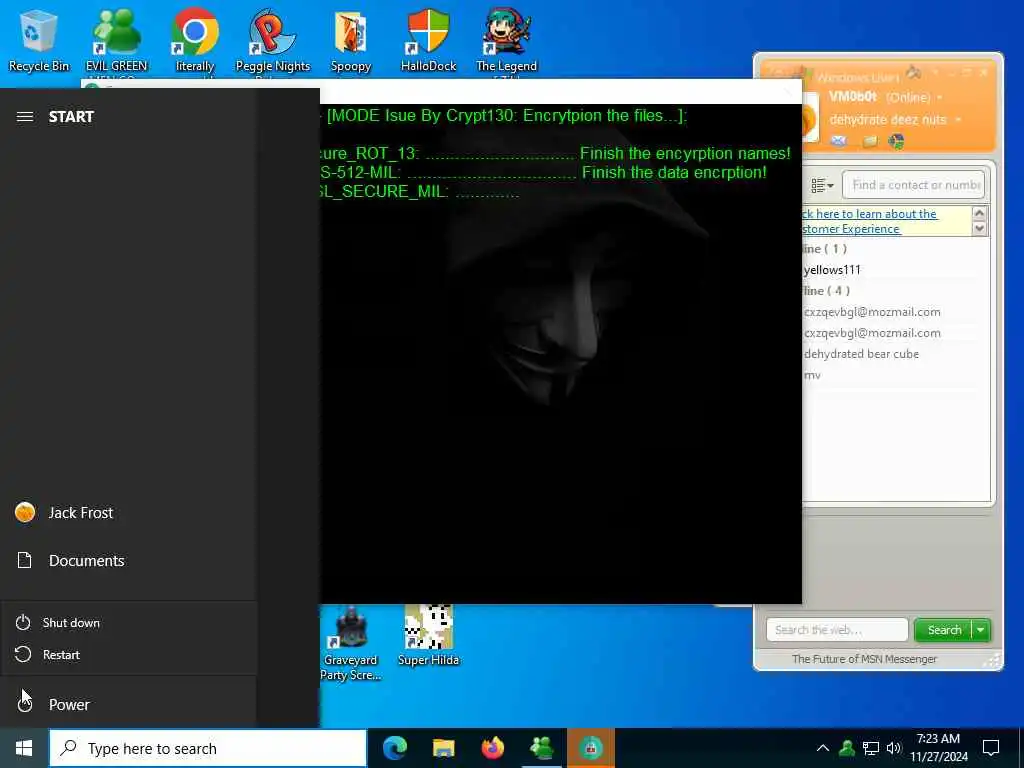Open the Messenger shared folders icon
Viewport: 1024px width, 768px height.
[869, 141]
